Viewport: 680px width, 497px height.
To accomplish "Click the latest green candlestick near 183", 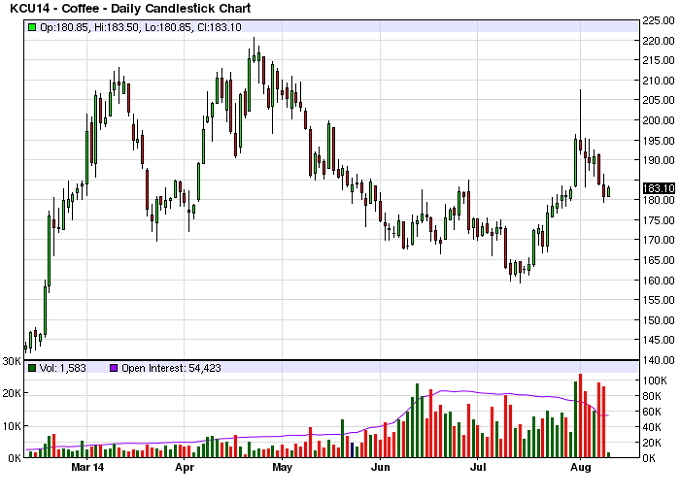I will tap(609, 192).
